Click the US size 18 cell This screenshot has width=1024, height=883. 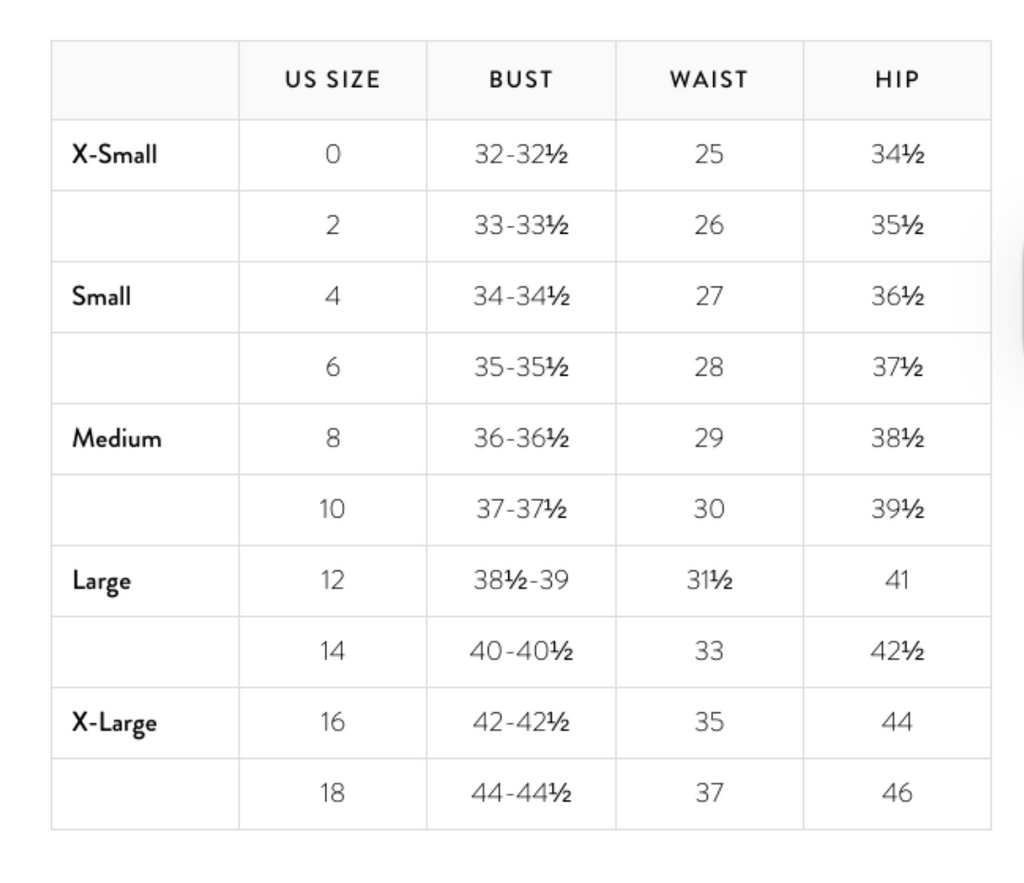(x=332, y=794)
